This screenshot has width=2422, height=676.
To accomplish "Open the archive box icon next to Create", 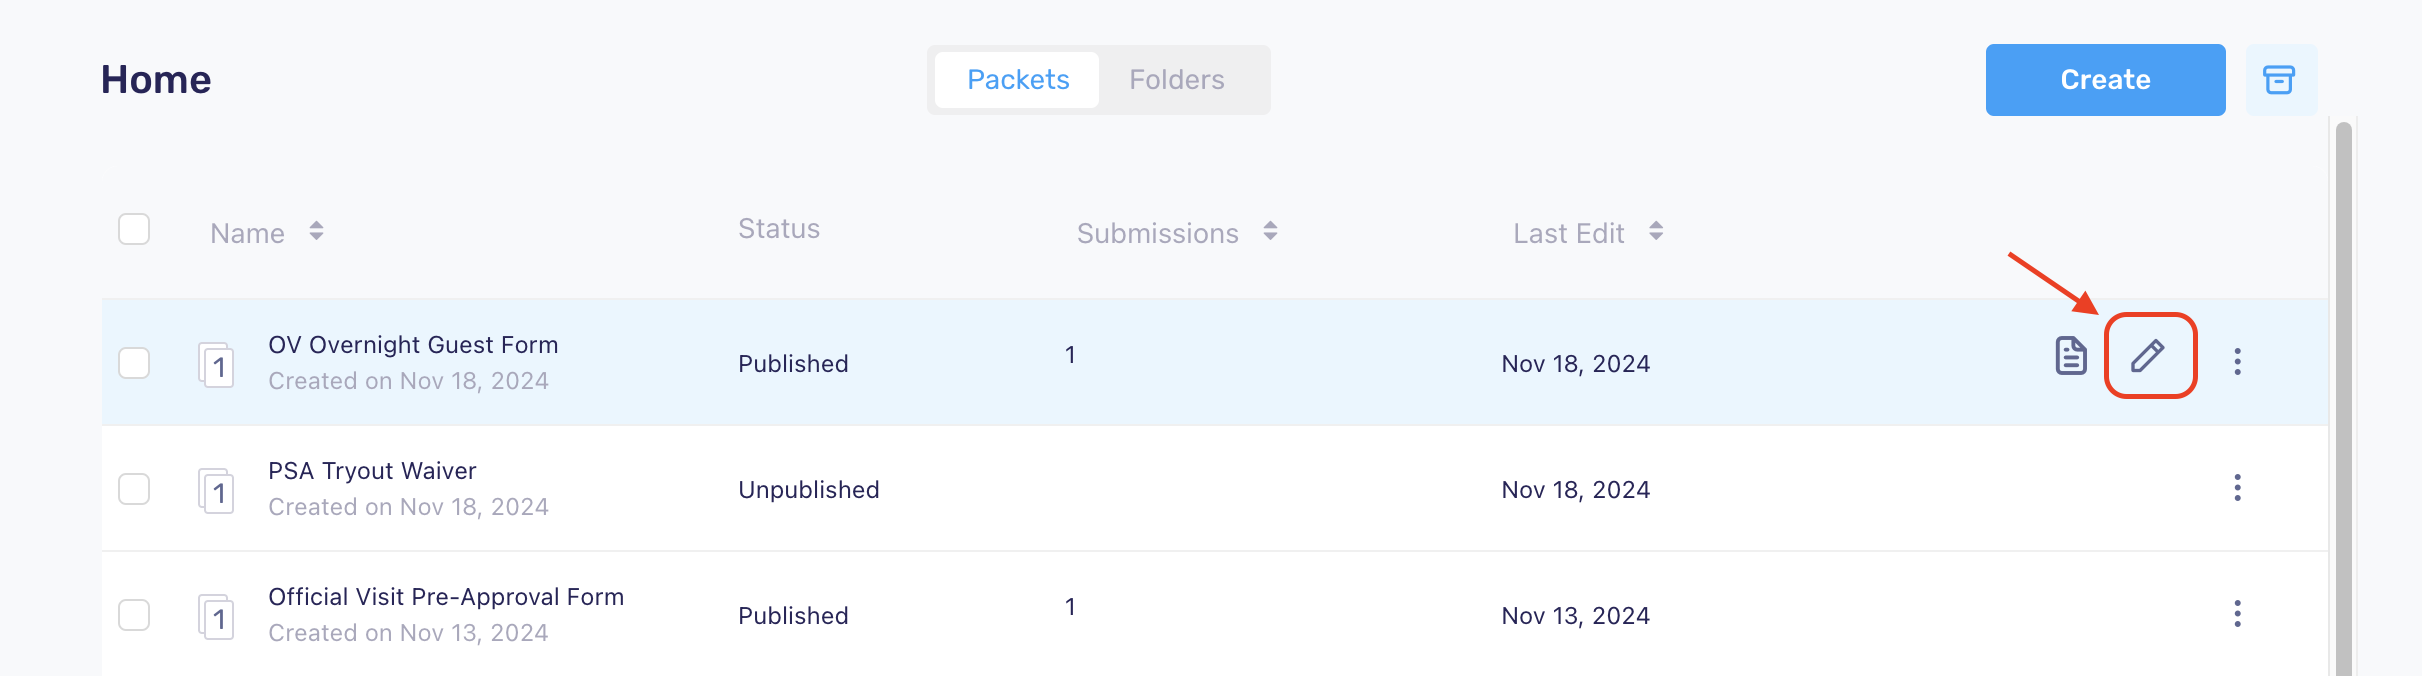I will coord(2280,80).
